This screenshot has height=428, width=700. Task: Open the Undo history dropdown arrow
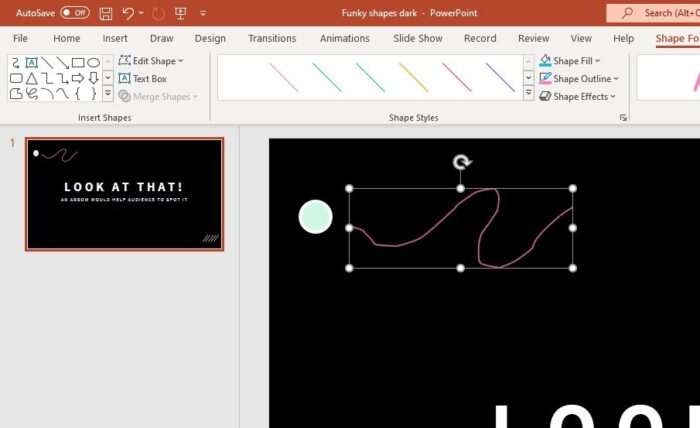coord(142,13)
